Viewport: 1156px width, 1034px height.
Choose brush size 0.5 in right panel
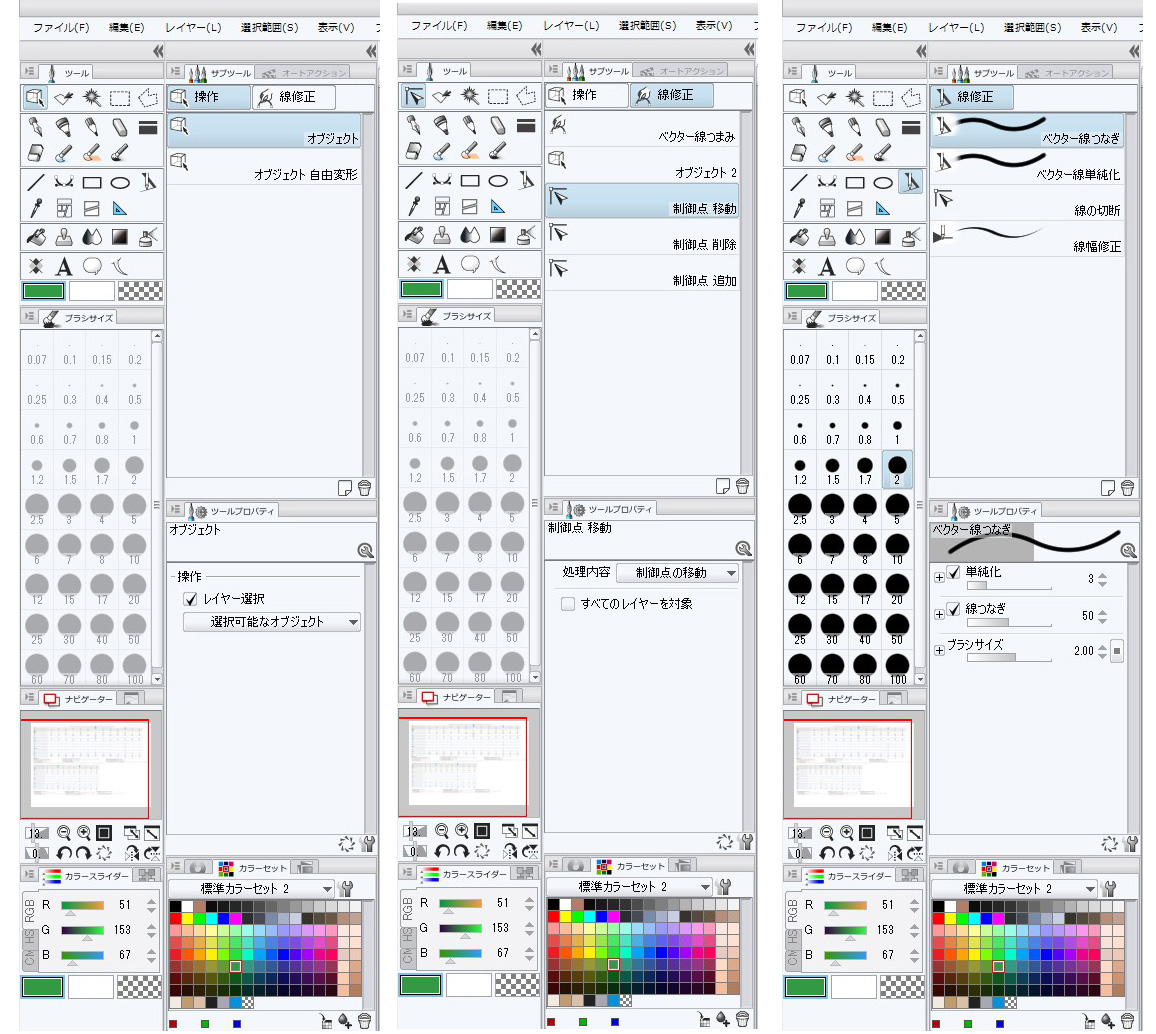pyautogui.click(x=897, y=391)
